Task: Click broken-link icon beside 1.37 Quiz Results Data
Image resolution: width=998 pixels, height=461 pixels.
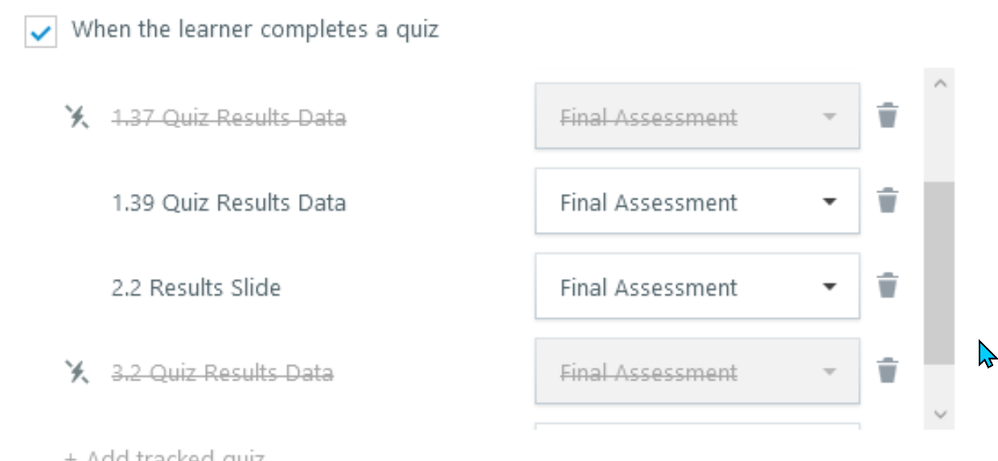Action: [x=77, y=117]
